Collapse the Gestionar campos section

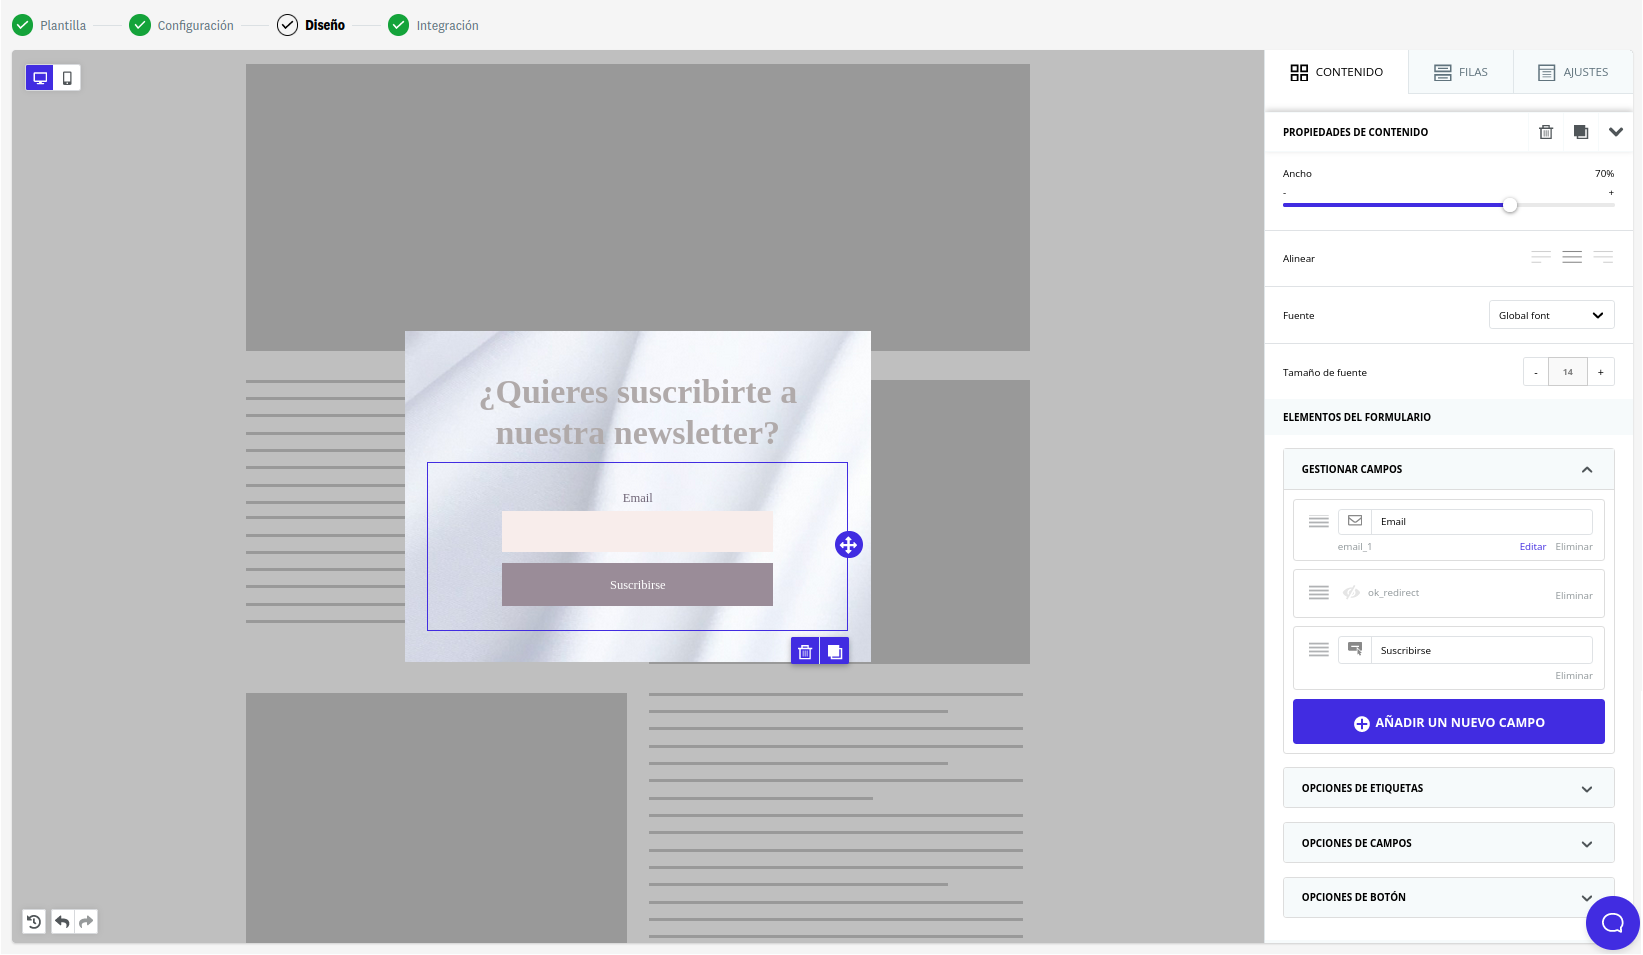(x=1448, y=469)
